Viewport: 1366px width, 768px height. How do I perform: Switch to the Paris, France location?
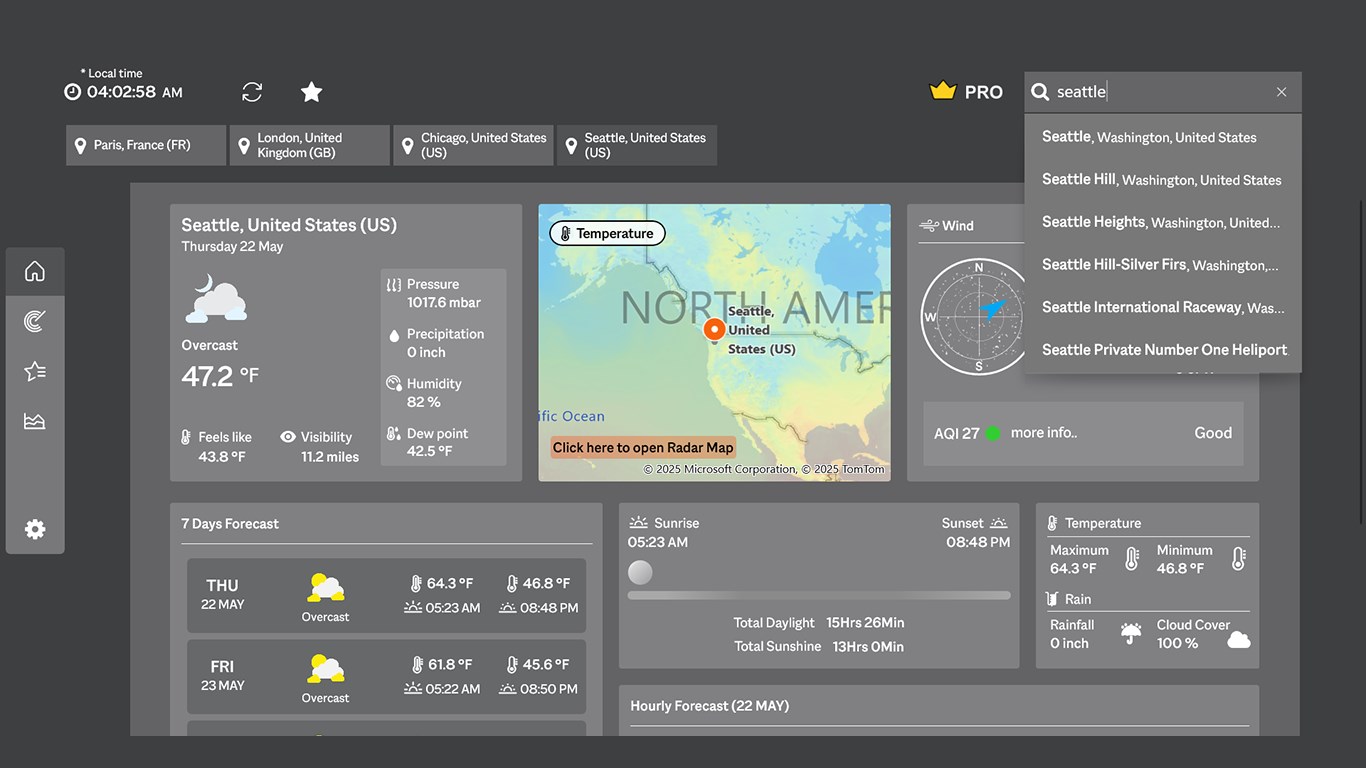click(145, 144)
